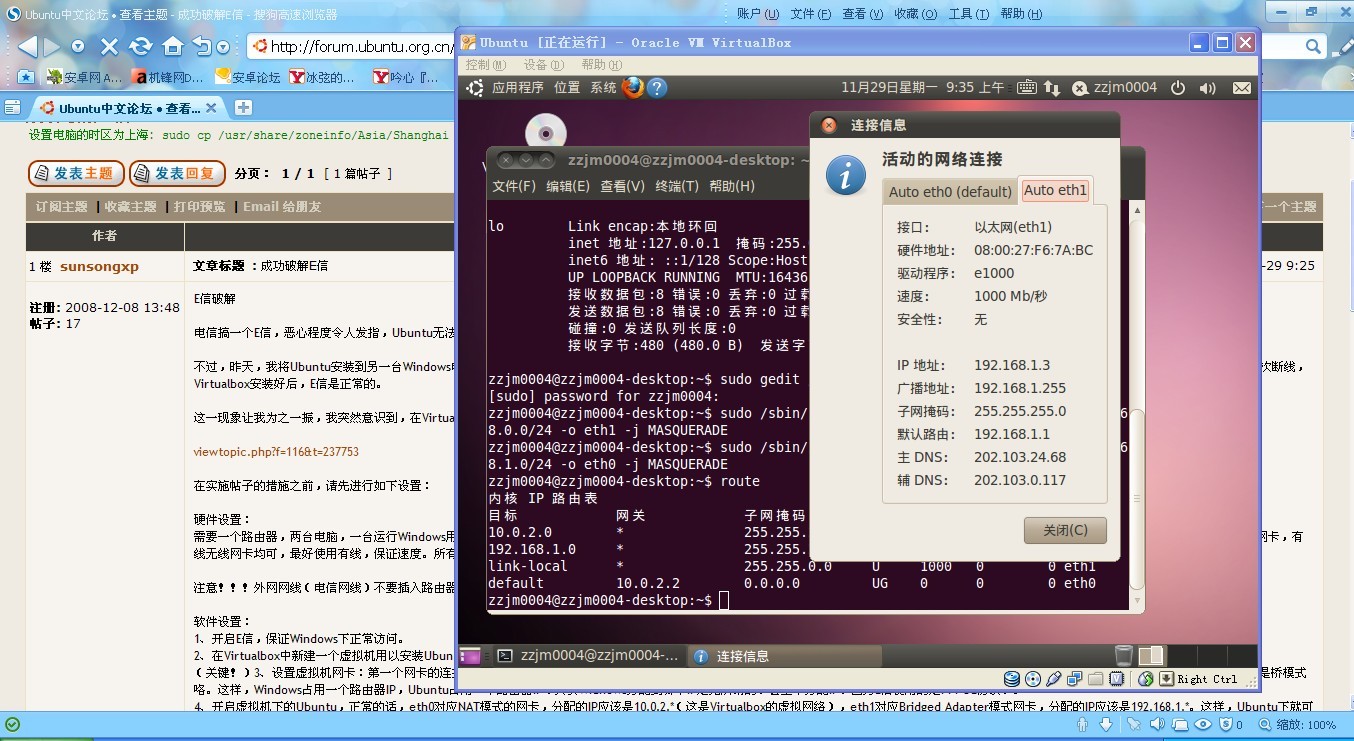Image resolution: width=1354 pixels, height=741 pixels.
Task: Open the 文件(F) browser menu
Action: click(x=810, y=14)
